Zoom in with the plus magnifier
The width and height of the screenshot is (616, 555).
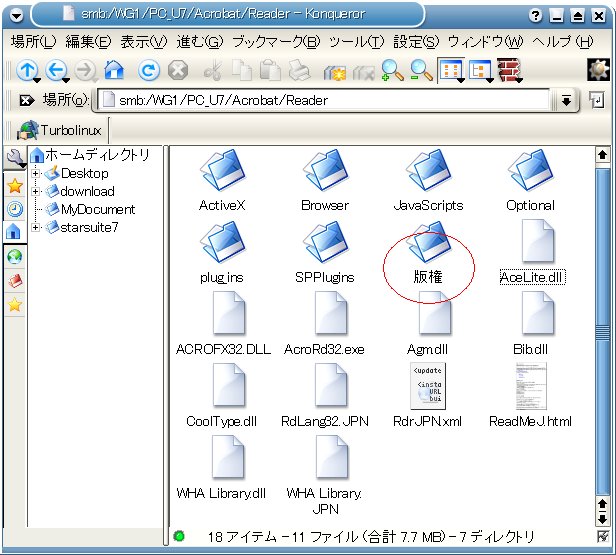(392, 71)
